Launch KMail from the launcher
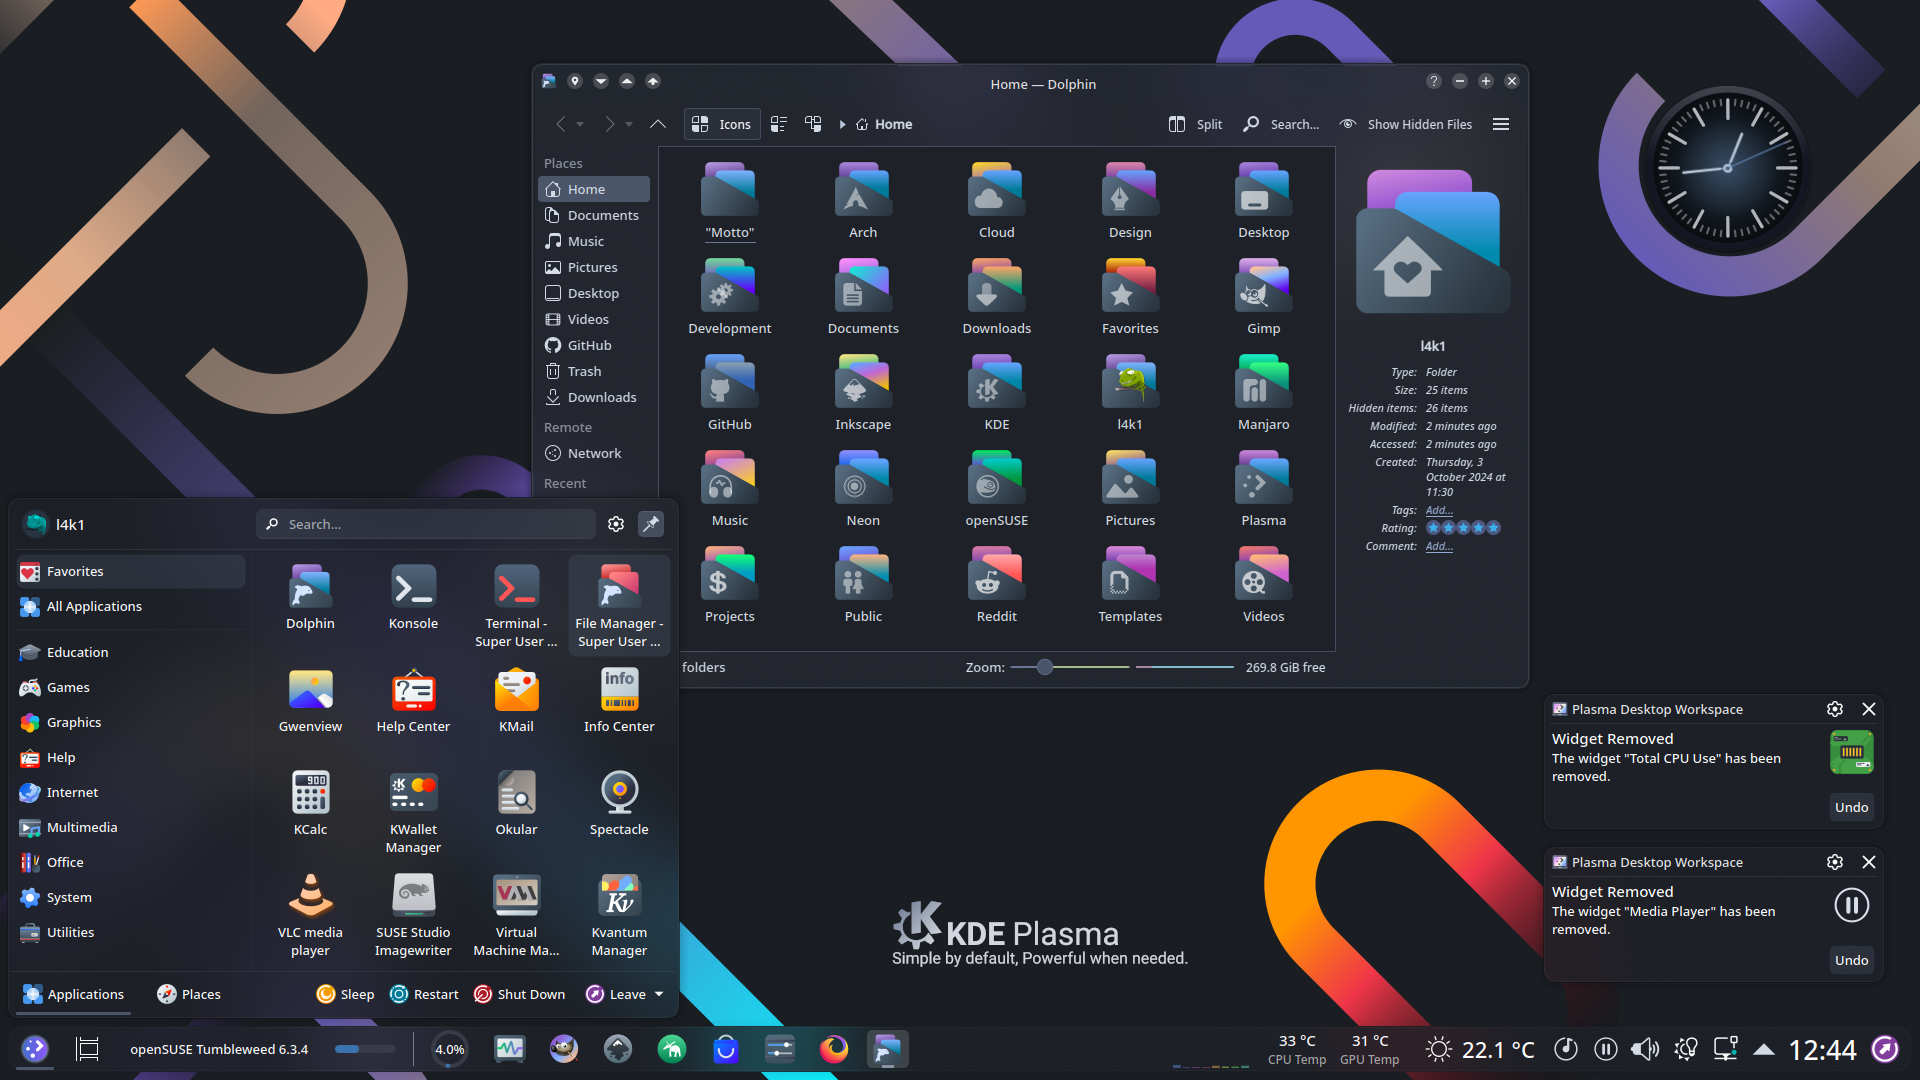 pos(516,700)
